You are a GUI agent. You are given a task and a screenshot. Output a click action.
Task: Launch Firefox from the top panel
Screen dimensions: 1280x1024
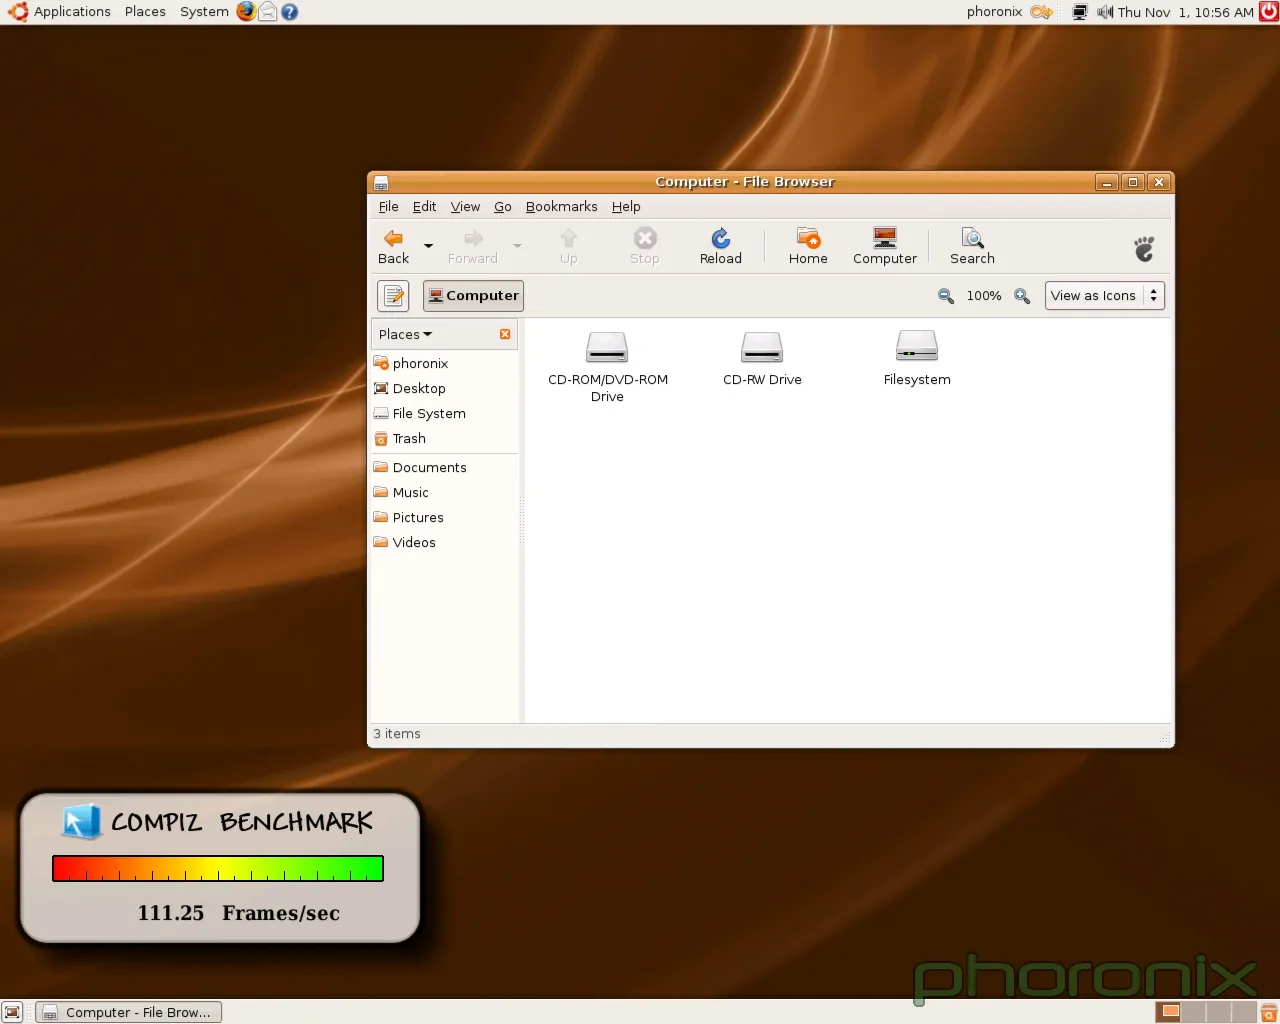246,12
